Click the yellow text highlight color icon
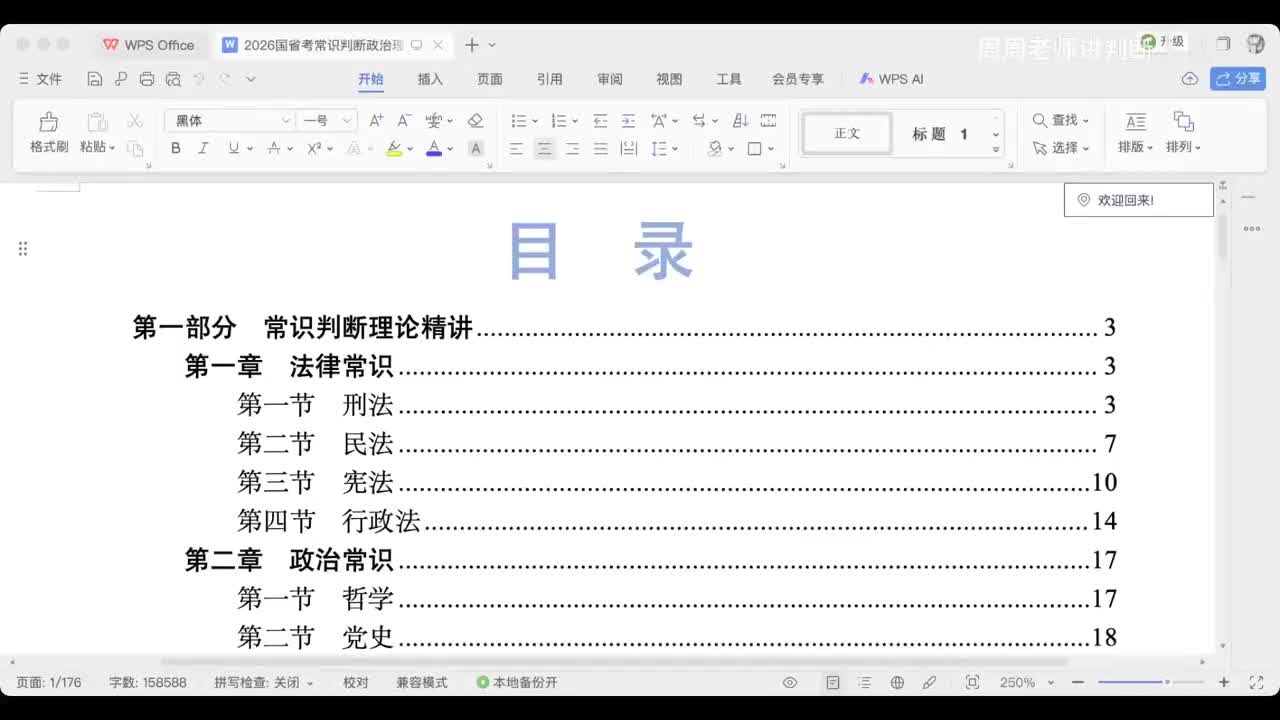This screenshot has height=720, width=1280. pos(394,148)
